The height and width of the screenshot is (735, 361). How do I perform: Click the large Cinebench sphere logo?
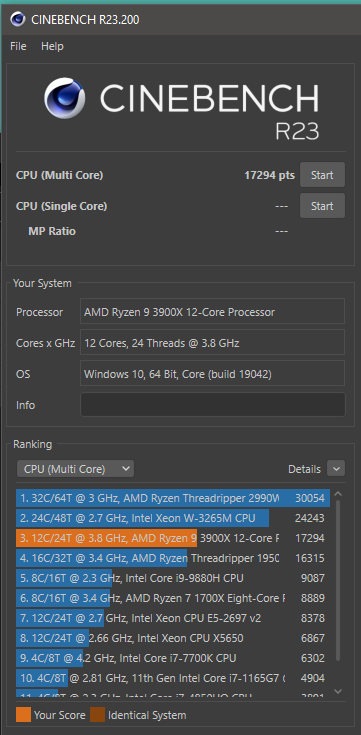coord(65,98)
